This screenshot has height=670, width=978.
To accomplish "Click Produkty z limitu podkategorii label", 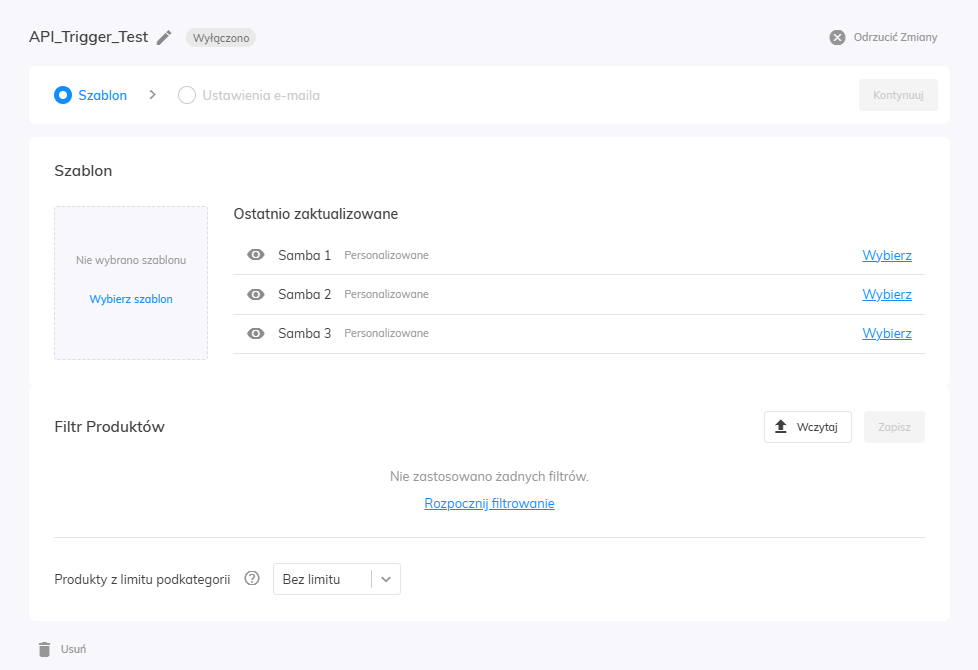I will pos(142,580).
